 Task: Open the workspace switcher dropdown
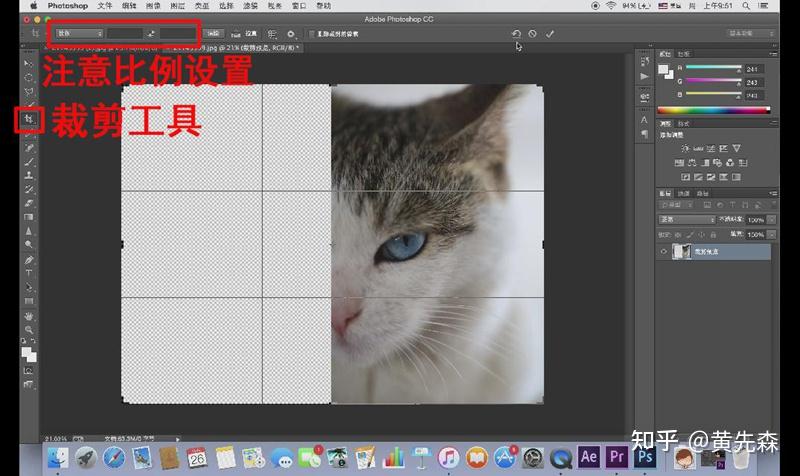click(x=751, y=34)
